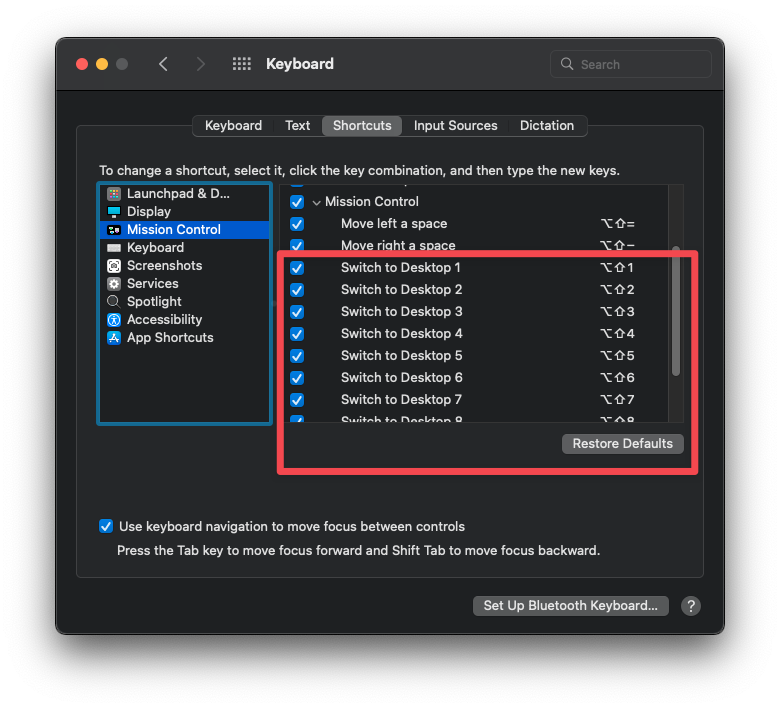Select the Switch to Desktop 1 row
Image resolution: width=780 pixels, height=708 pixels.
pos(475,268)
